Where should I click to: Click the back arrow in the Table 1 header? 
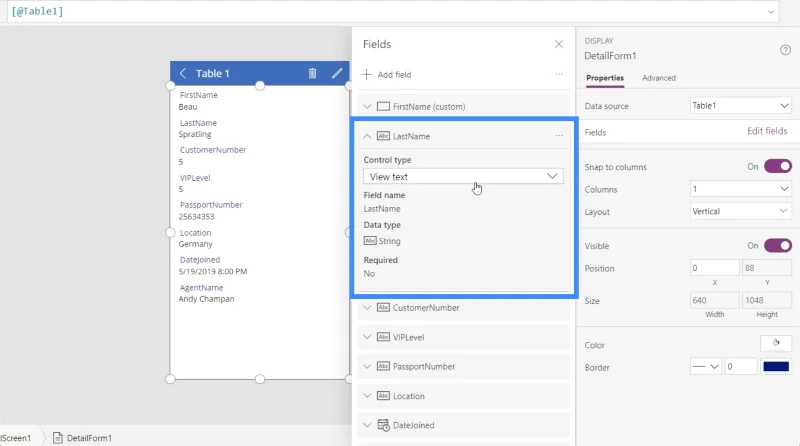(183, 73)
